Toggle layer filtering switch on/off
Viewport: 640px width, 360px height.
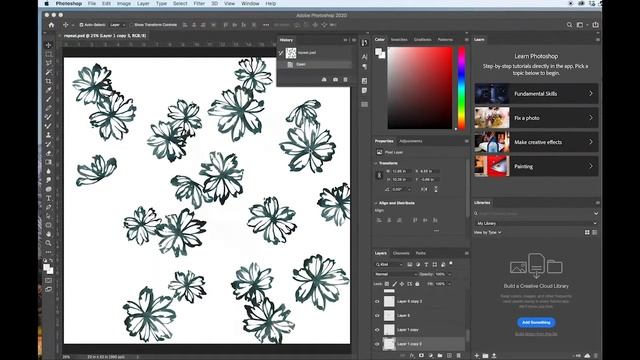coord(451,264)
